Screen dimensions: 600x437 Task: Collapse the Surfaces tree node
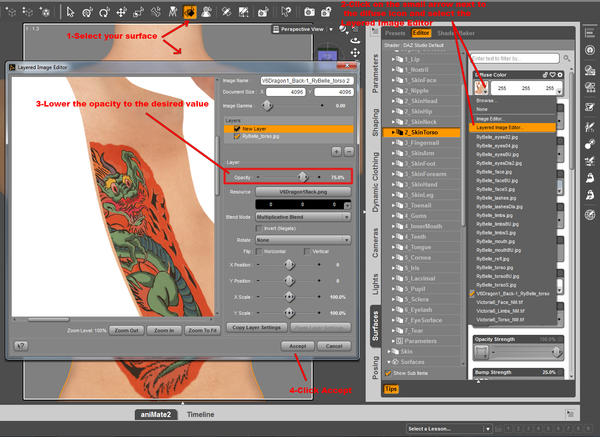pos(389,362)
